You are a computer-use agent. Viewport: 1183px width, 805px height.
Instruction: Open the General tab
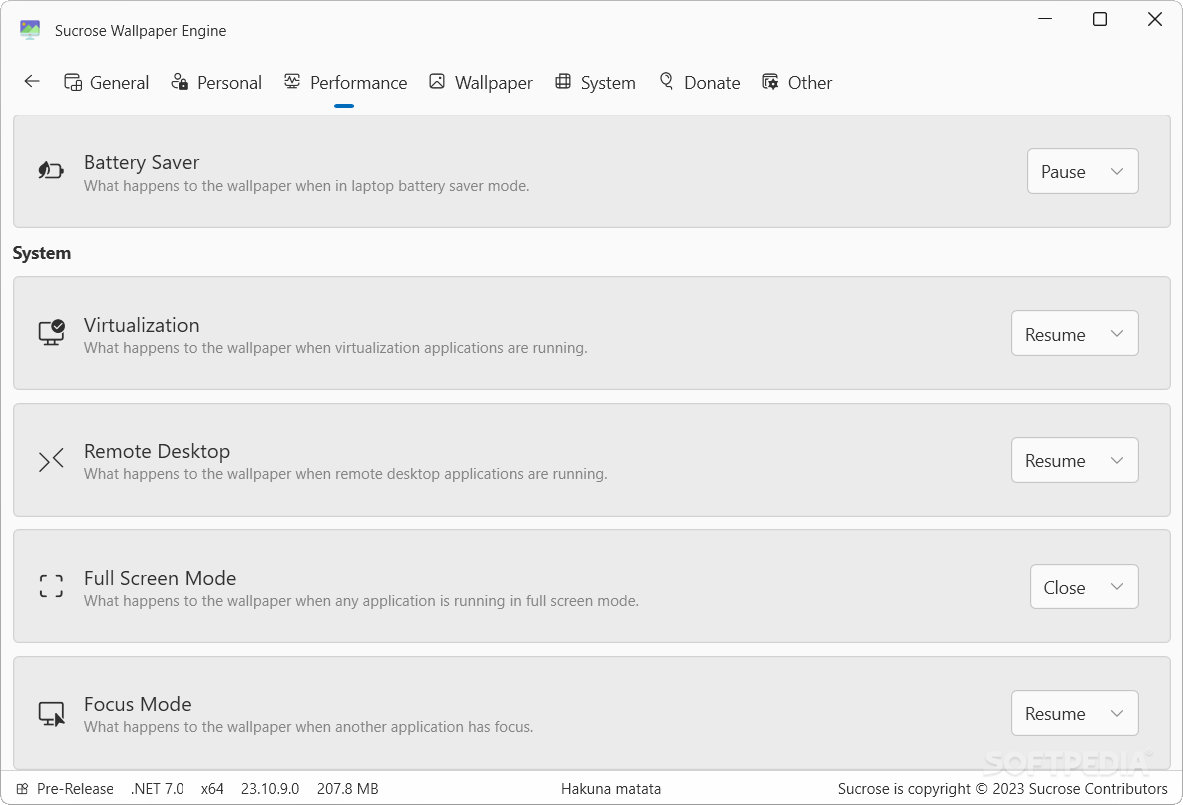pos(106,82)
